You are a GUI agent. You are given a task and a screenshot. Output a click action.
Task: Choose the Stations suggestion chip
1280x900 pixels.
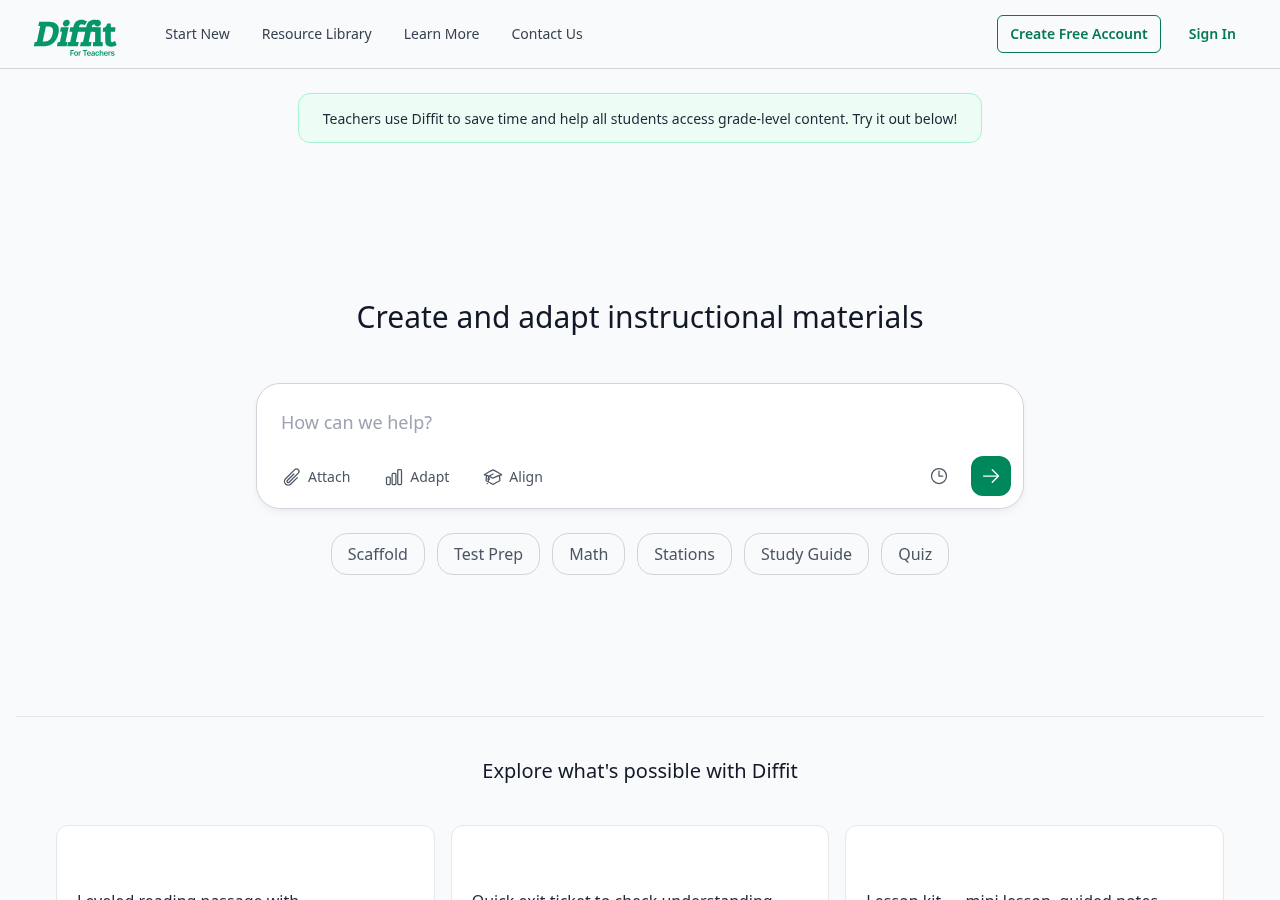pyautogui.click(x=684, y=554)
